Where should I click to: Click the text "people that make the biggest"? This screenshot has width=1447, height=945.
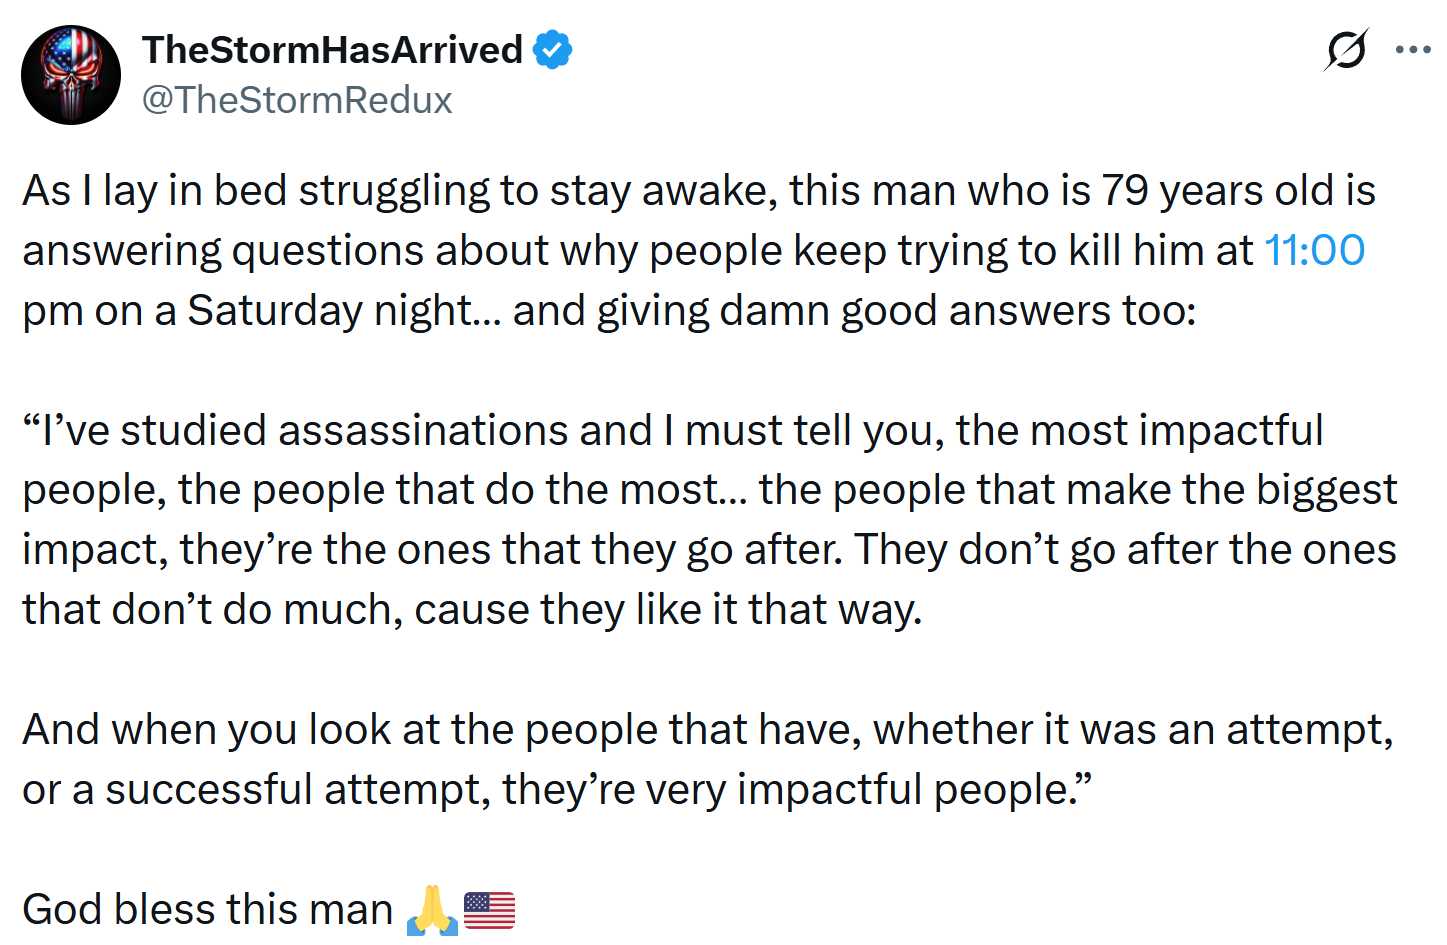(x=1114, y=490)
